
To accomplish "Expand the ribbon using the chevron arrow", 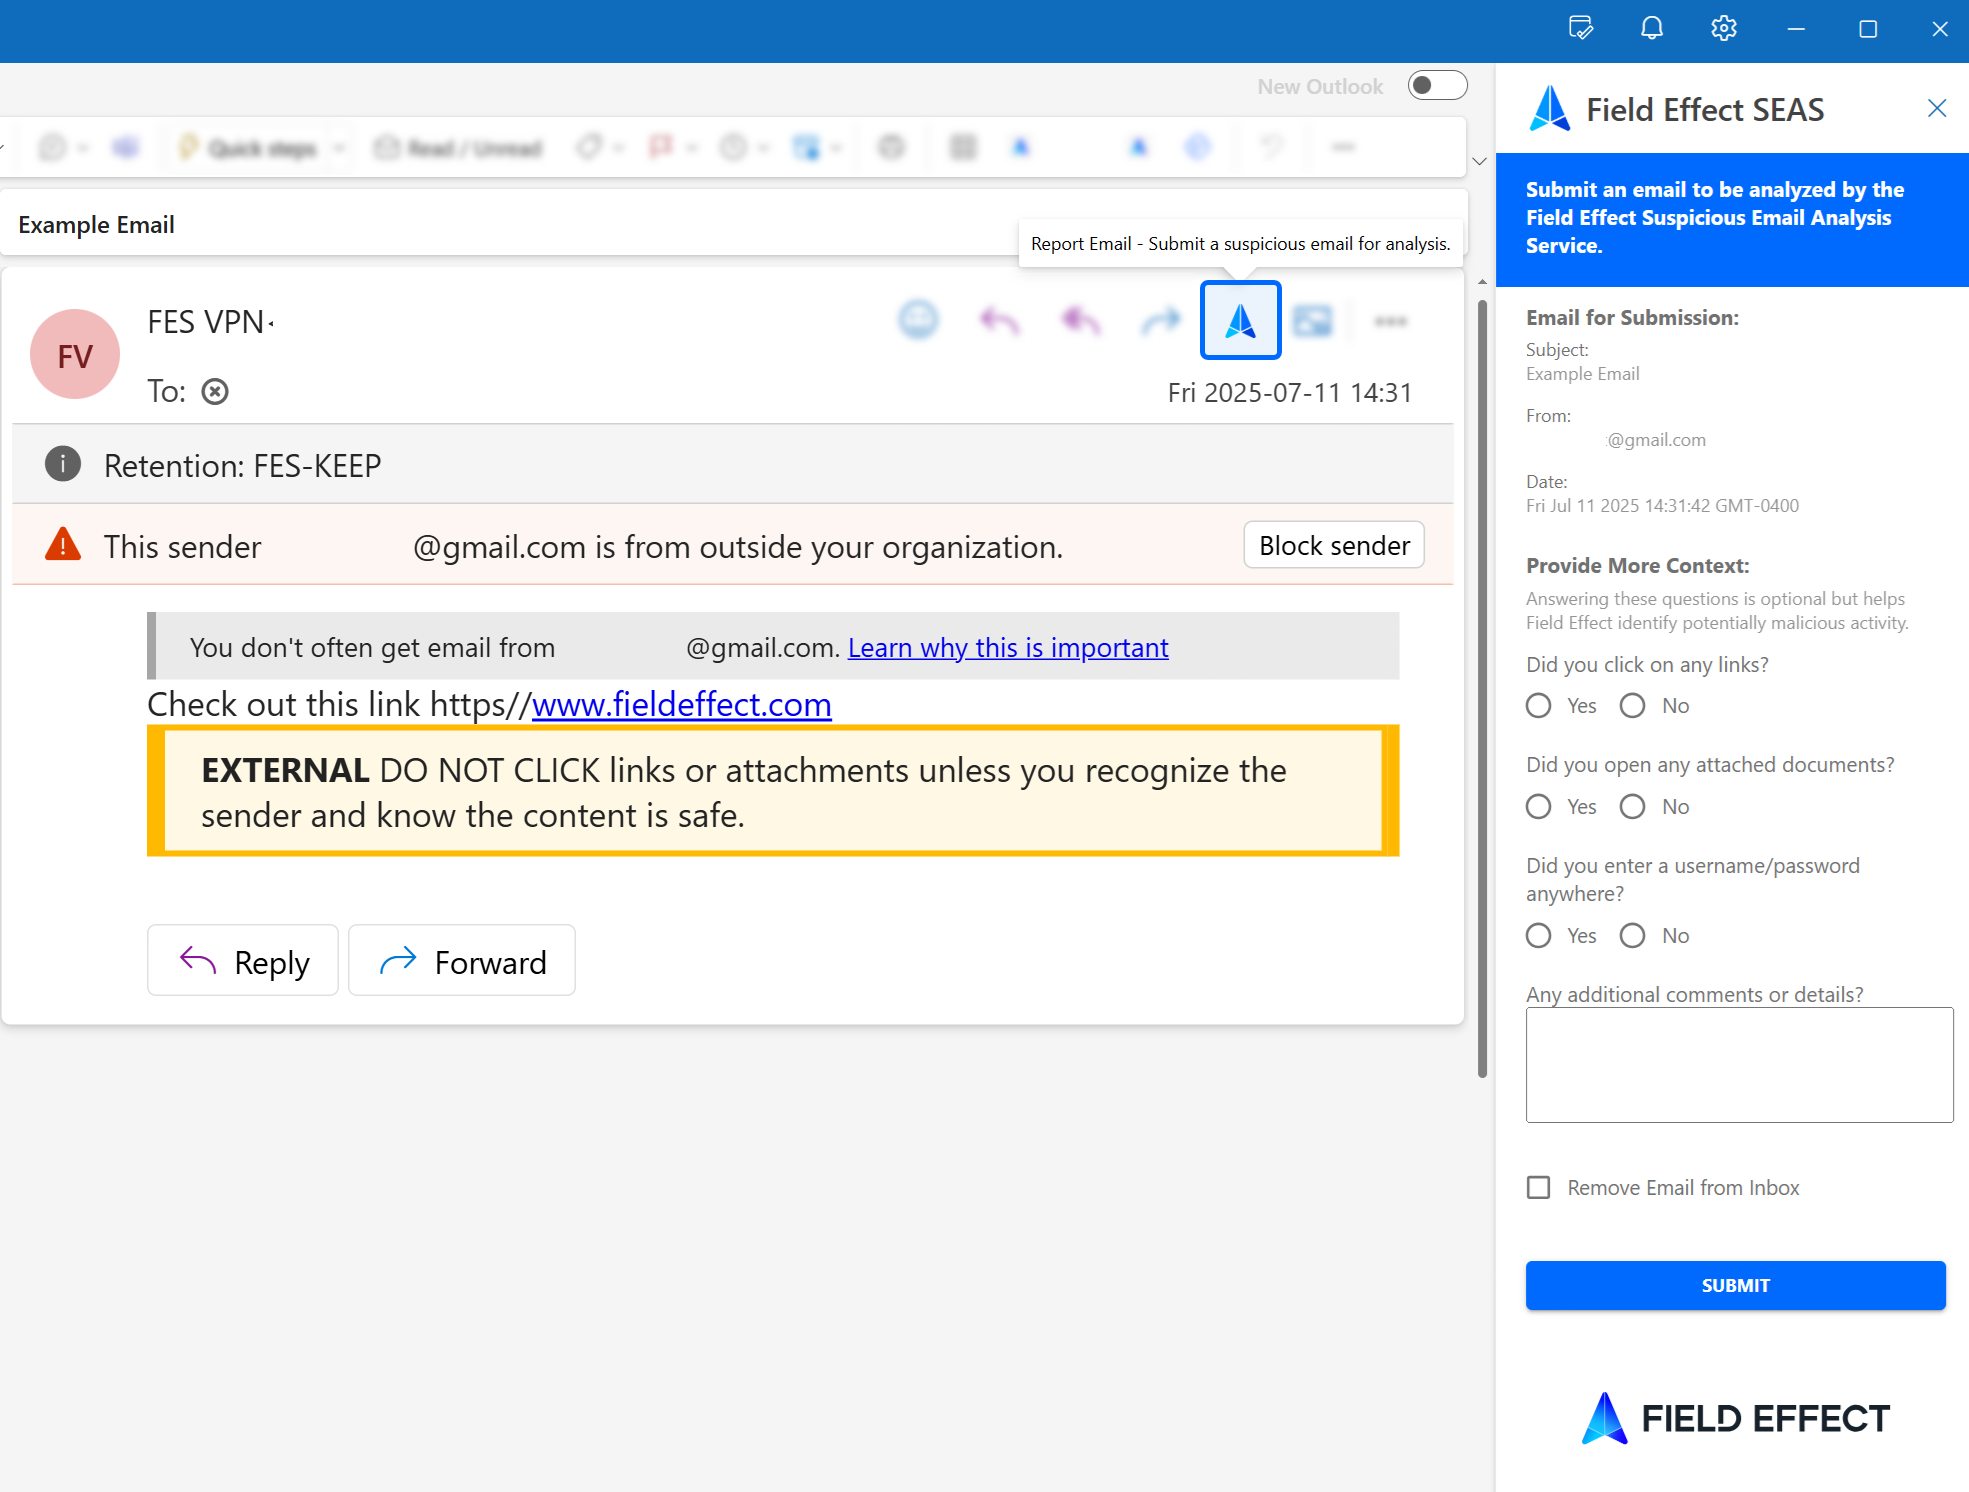I will click(x=1479, y=161).
